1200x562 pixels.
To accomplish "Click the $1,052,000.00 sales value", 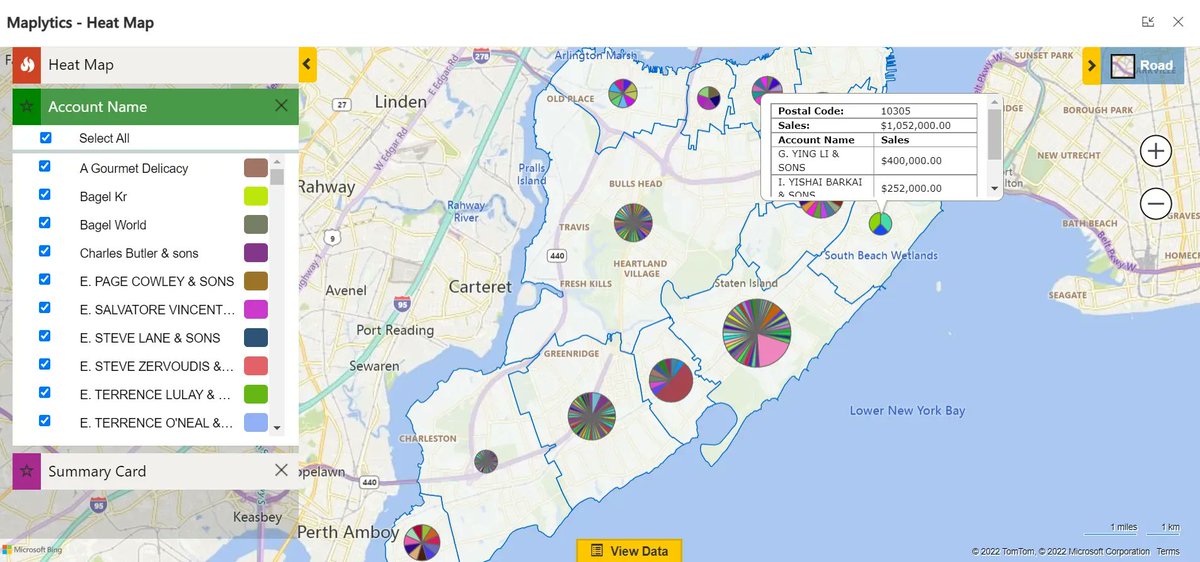I will (915, 126).
